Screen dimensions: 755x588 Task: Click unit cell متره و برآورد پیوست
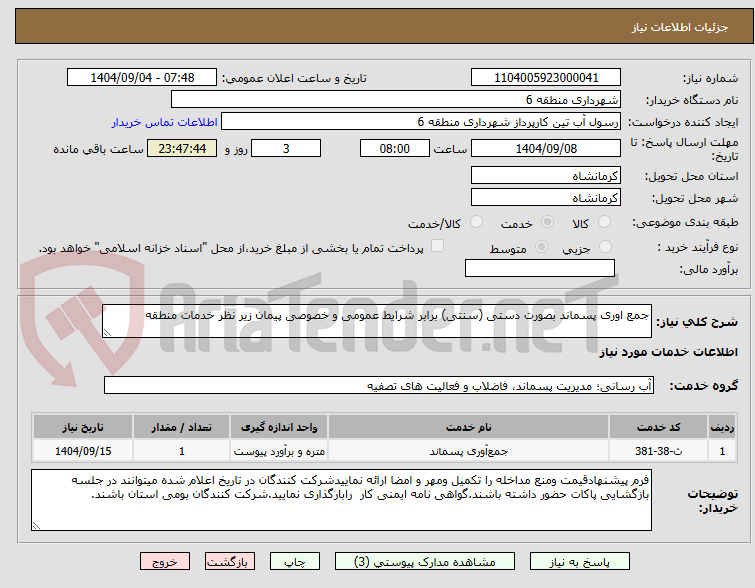pyautogui.click(x=279, y=451)
